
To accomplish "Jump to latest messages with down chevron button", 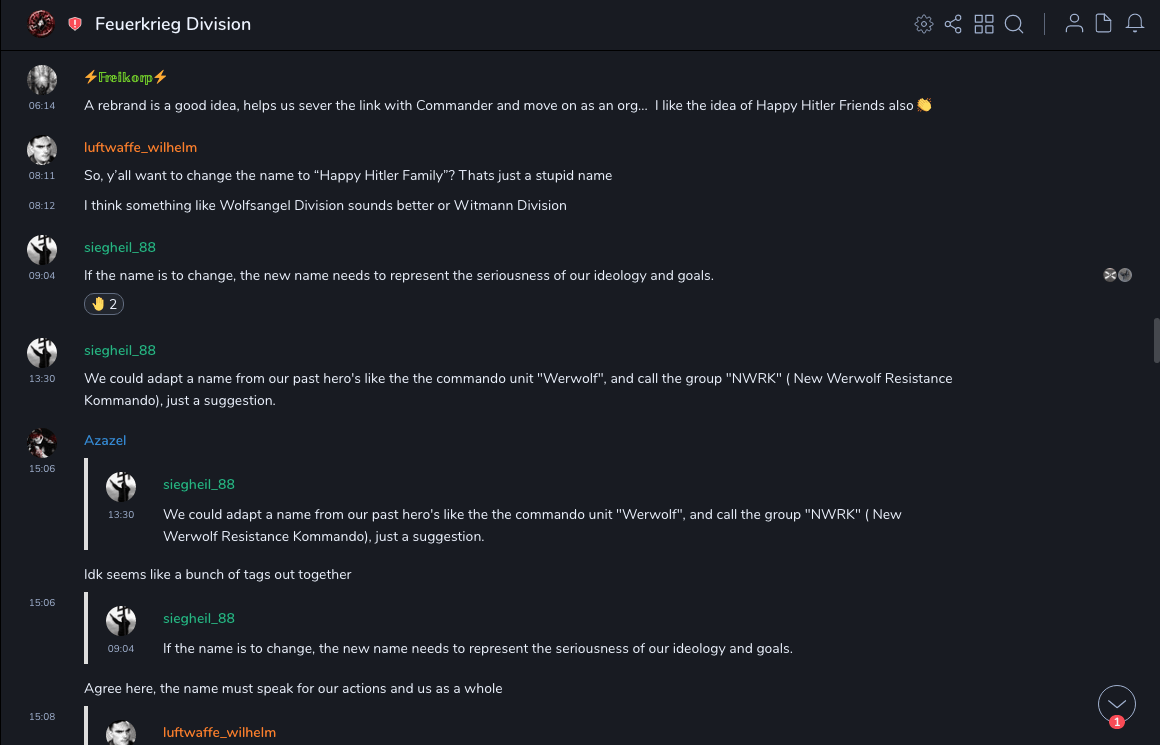I will pyautogui.click(x=1117, y=704).
